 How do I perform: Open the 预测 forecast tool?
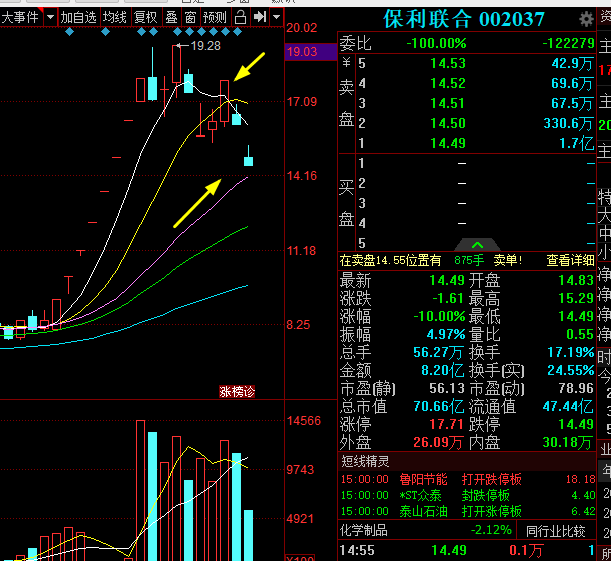(215, 18)
